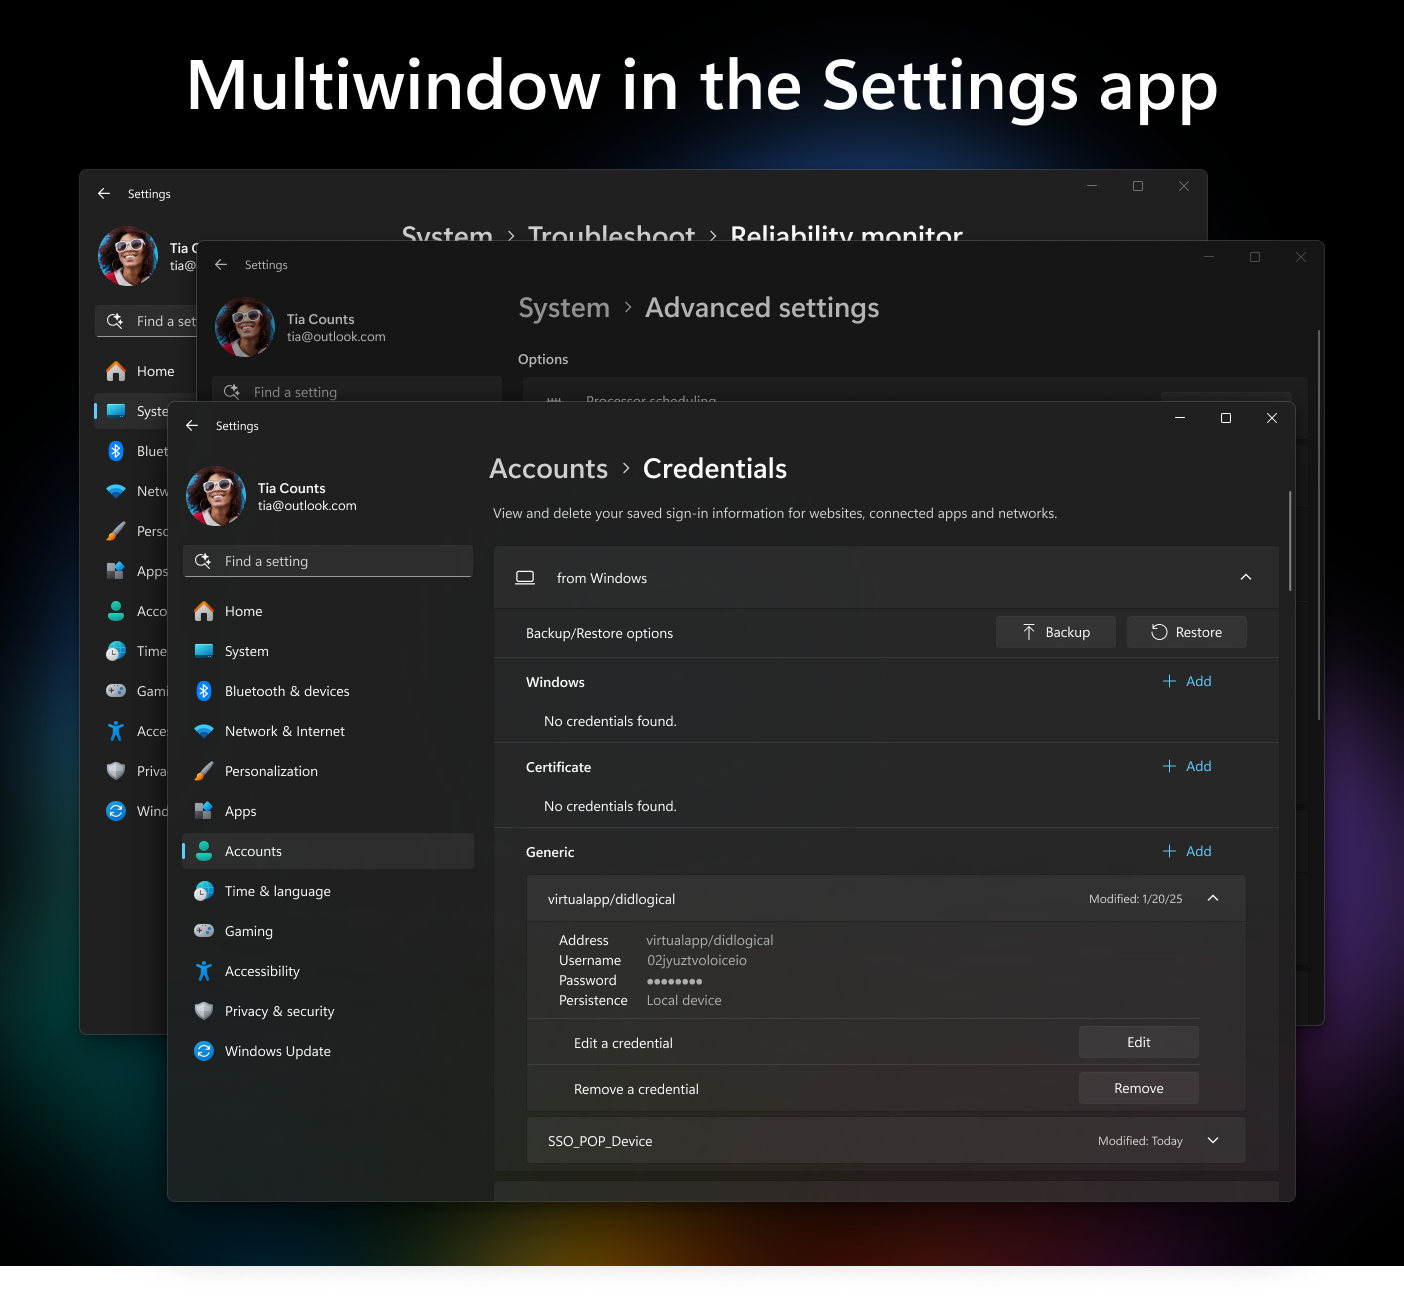Add a Generic credential
Screen dimensions: 1404x1297
[1187, 851]
